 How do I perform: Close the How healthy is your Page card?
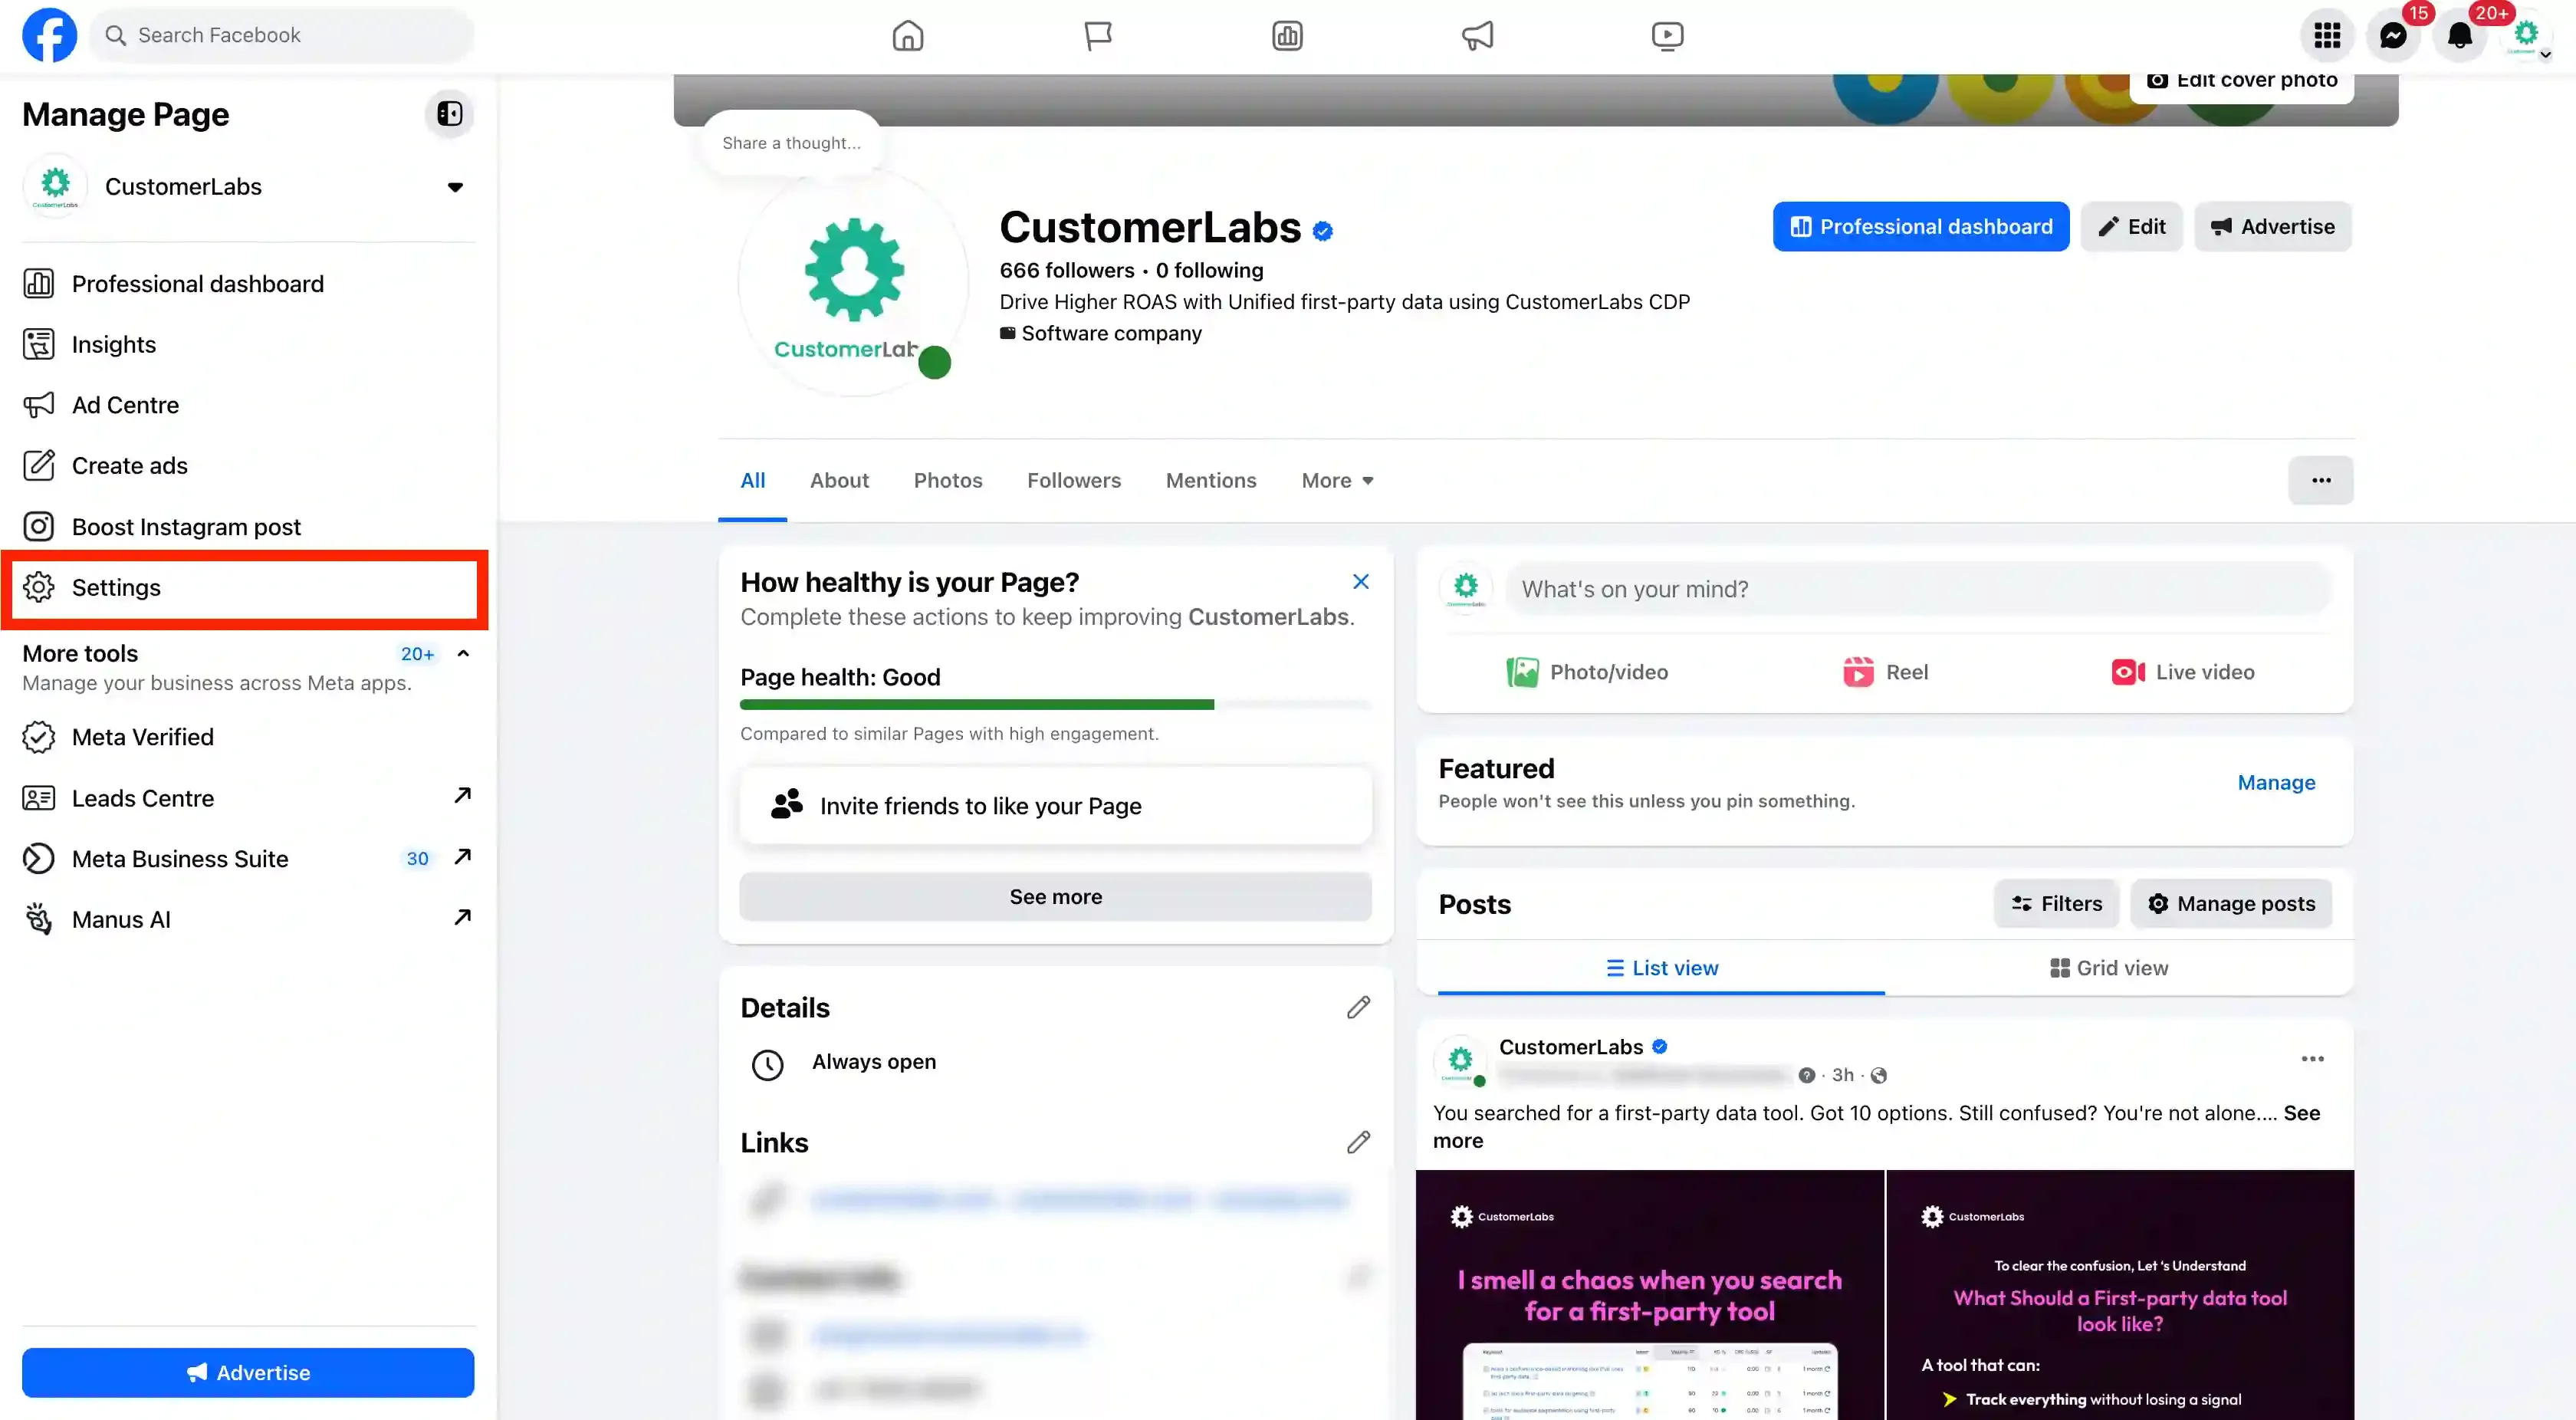click(x=1360, y=582)
